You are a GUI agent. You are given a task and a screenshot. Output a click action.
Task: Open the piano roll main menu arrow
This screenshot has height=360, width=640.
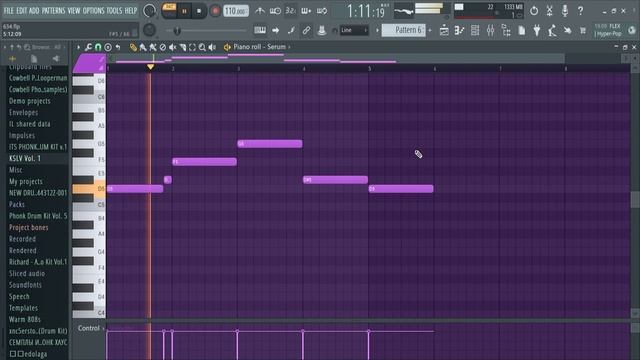click(x=79, y=47)
